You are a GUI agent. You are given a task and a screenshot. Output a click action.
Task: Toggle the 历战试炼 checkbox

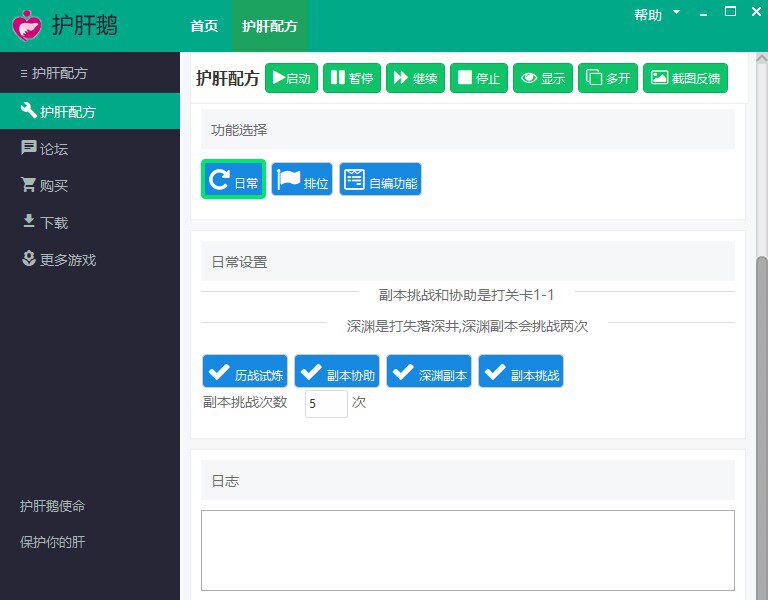pyautogui.click(x=245, y=371)
